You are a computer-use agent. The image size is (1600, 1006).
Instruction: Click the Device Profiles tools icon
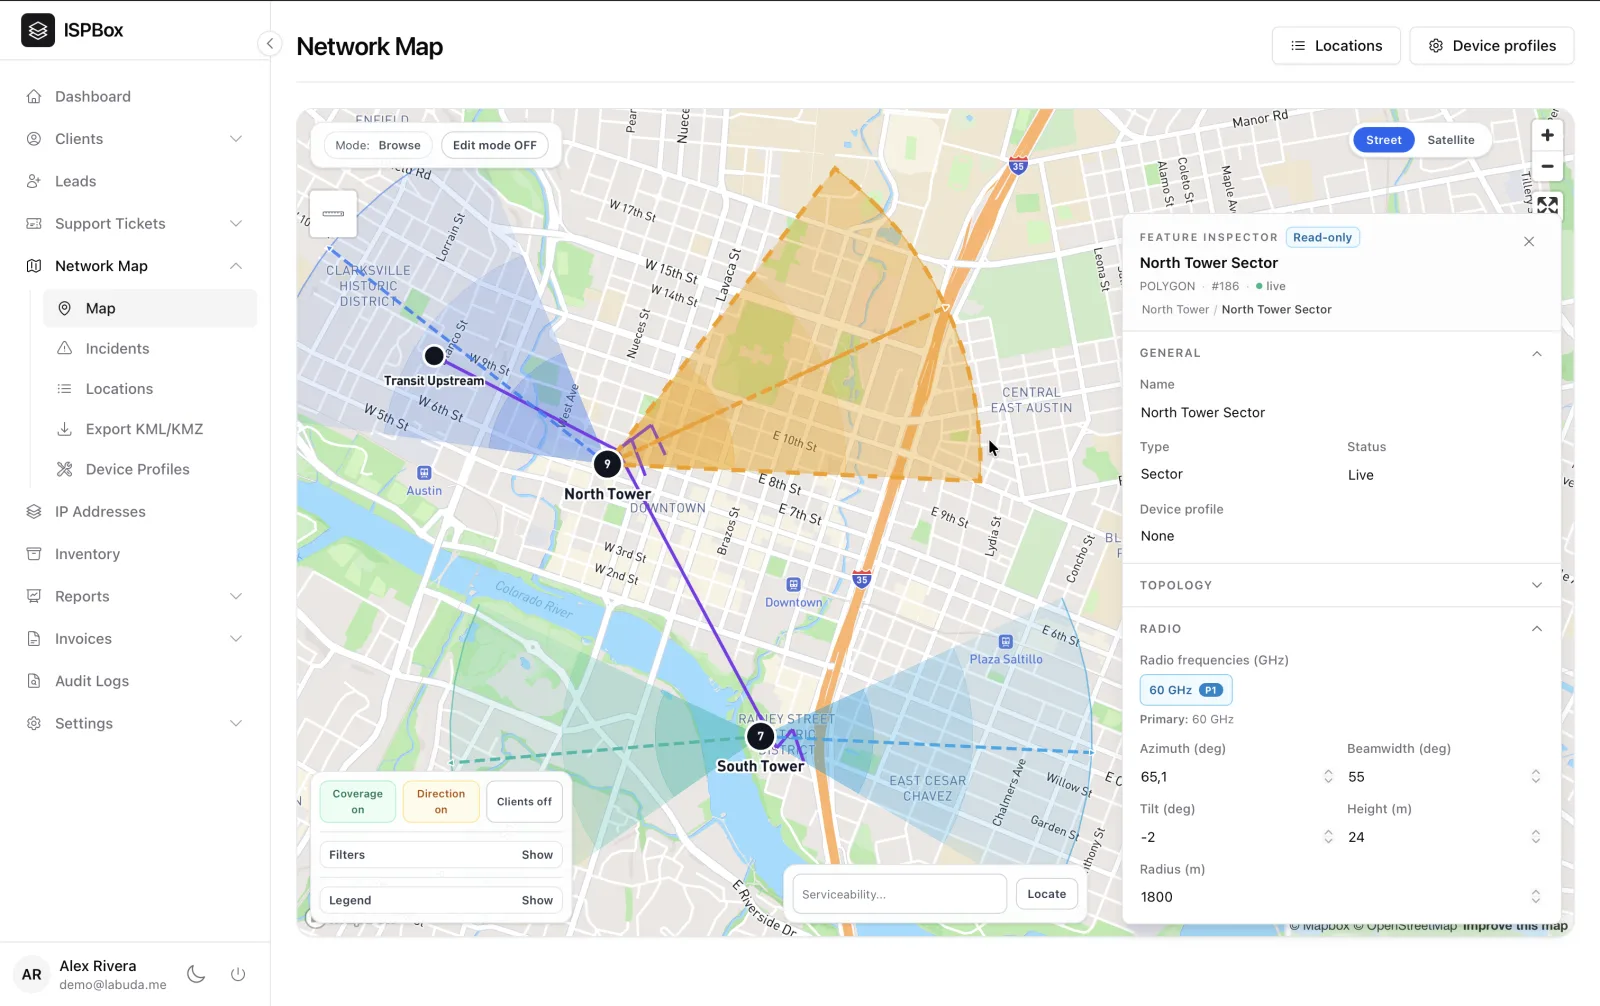click(x=65, y=469)
